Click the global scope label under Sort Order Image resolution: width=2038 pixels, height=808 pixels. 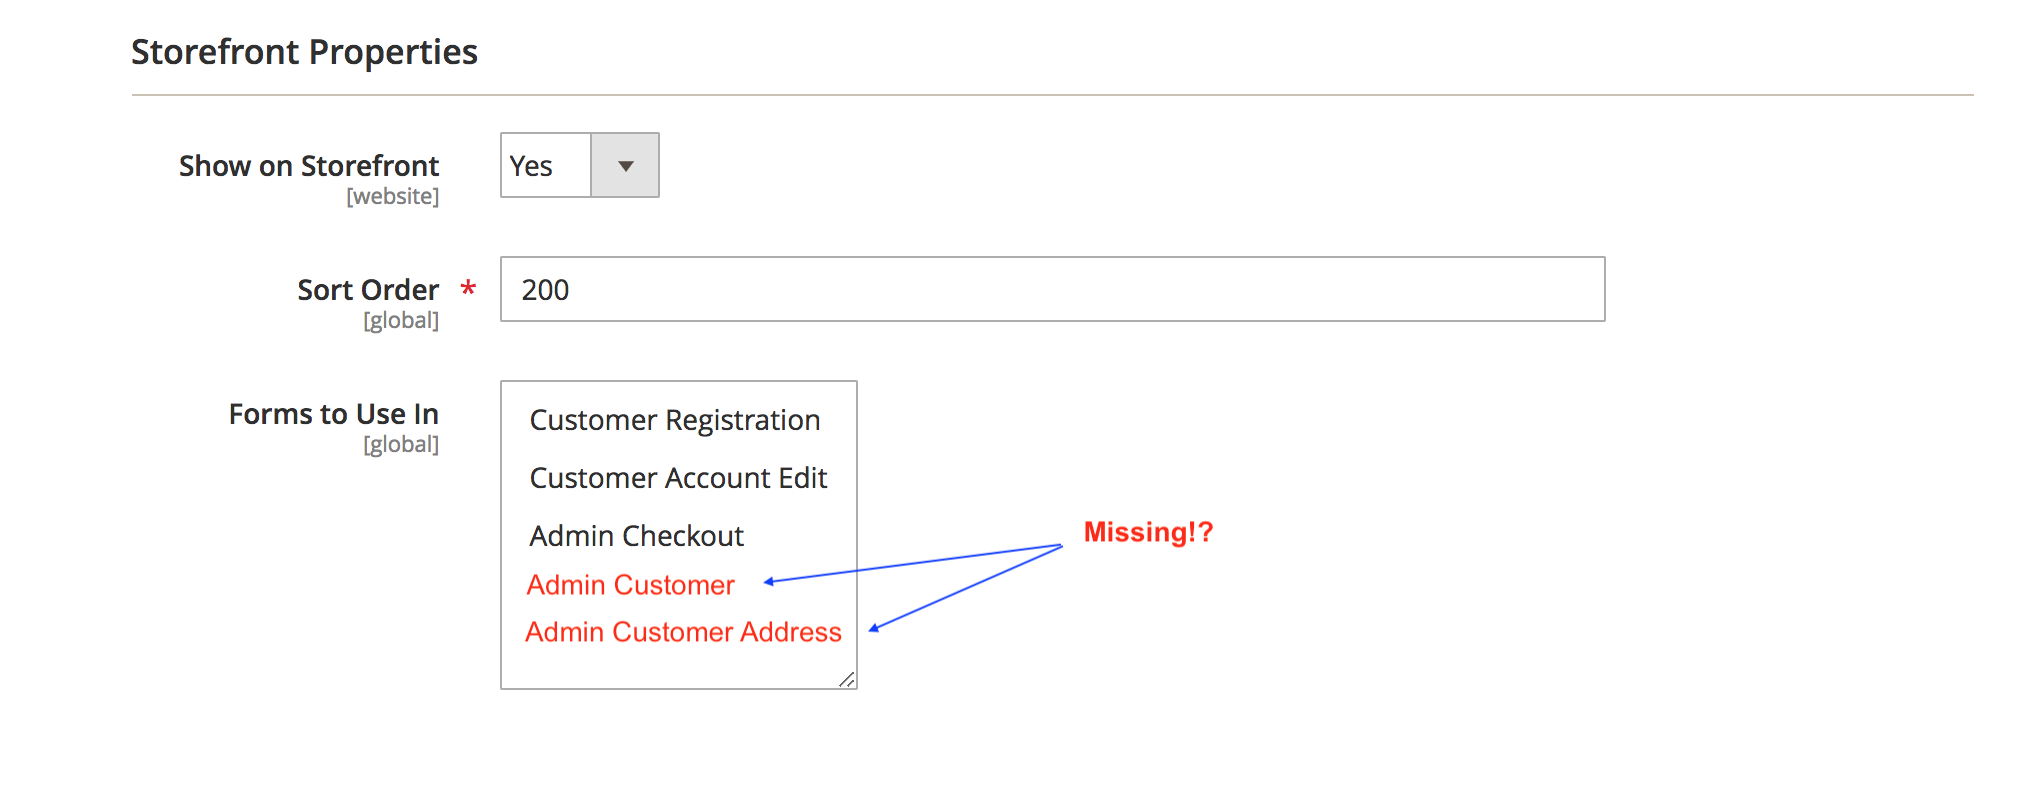point(402,319)
